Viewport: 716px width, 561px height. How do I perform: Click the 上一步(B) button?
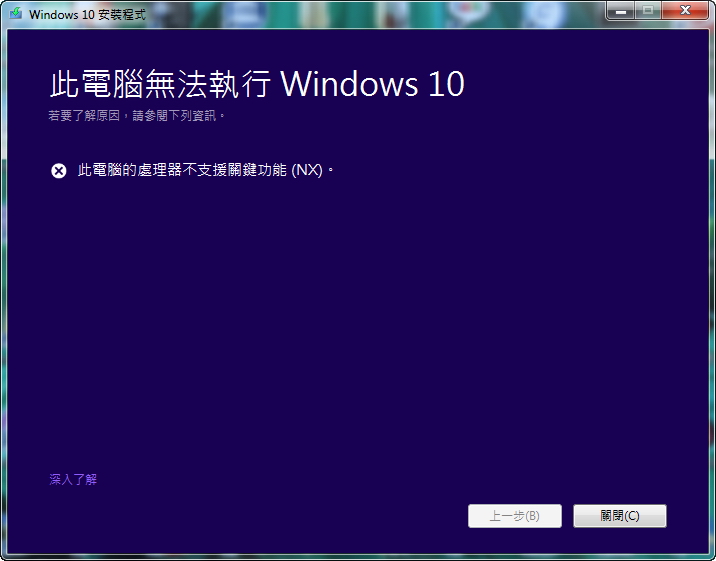(515, 516)
